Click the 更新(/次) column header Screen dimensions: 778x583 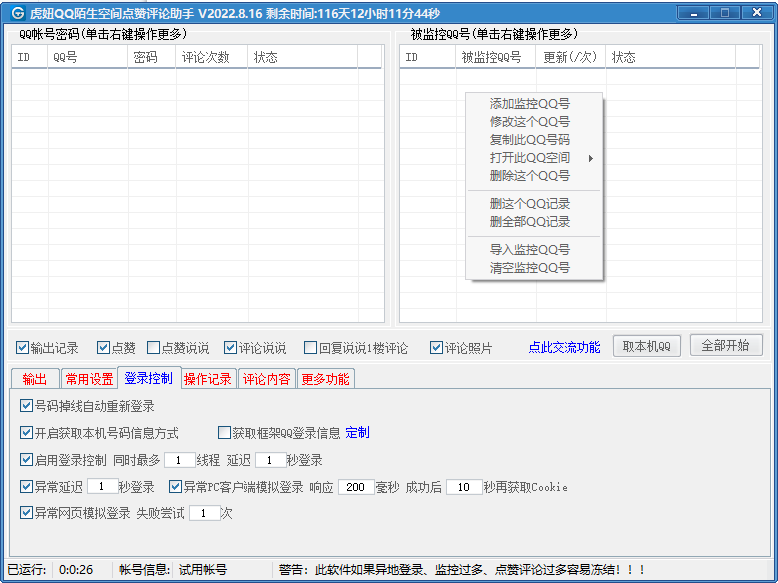click(571, 57)
